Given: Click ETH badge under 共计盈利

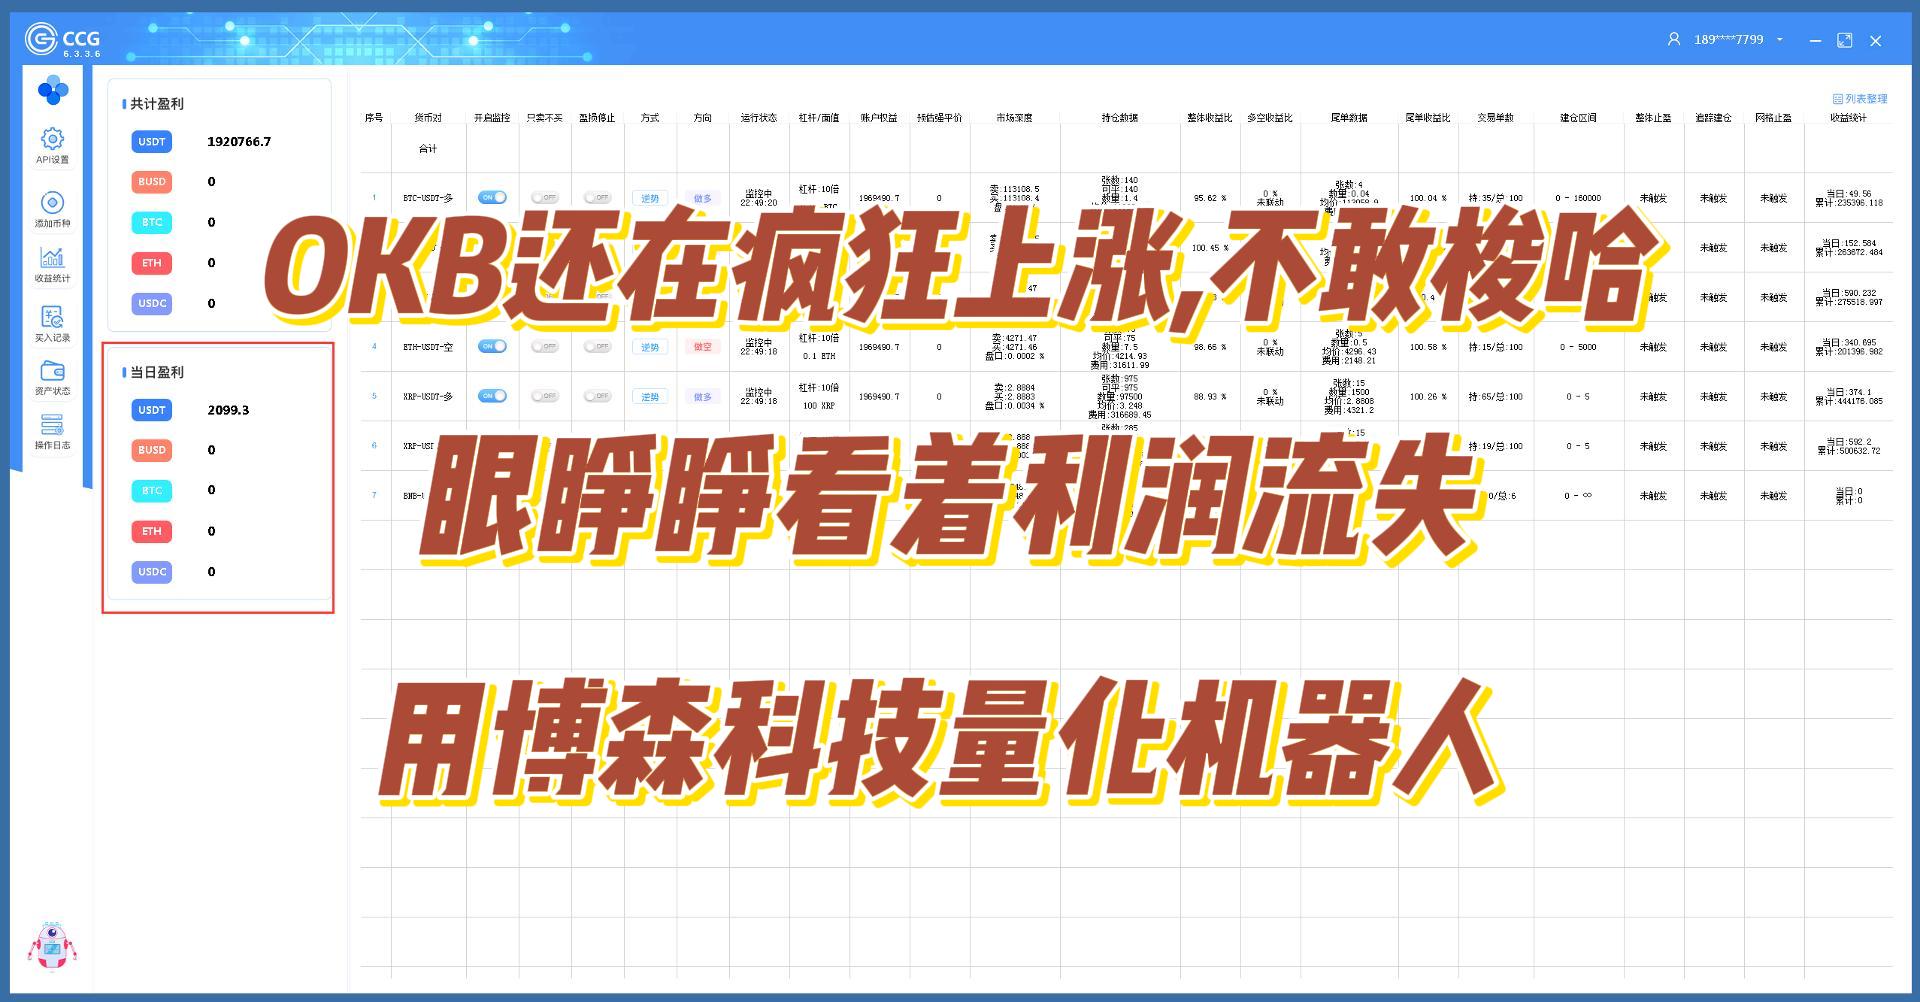Looking at the screenshot, I should point(152,263).
